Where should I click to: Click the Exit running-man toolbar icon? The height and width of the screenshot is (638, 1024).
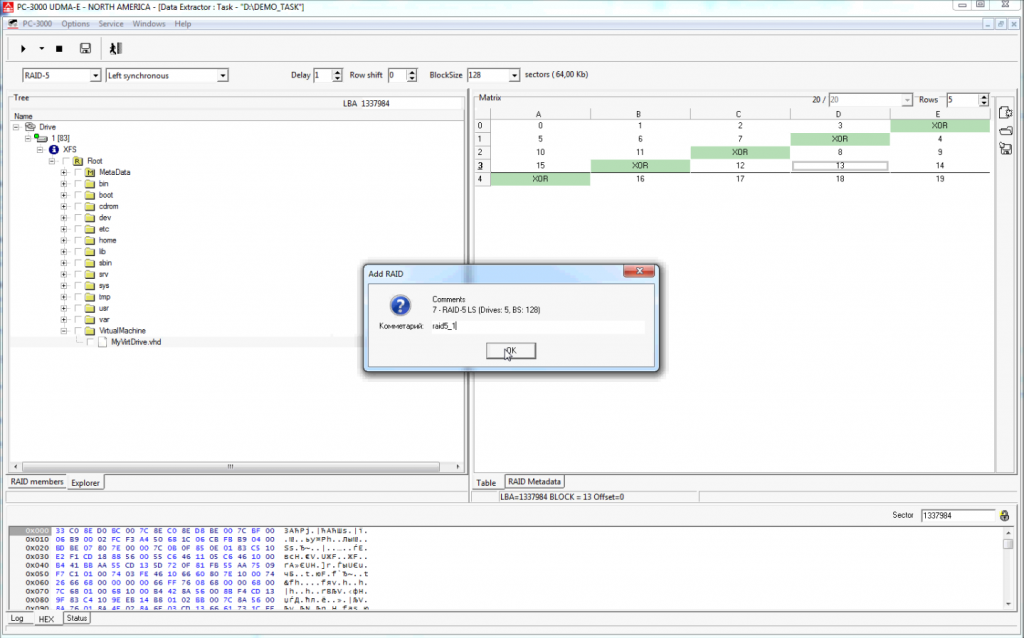click(x=115, y=48)
